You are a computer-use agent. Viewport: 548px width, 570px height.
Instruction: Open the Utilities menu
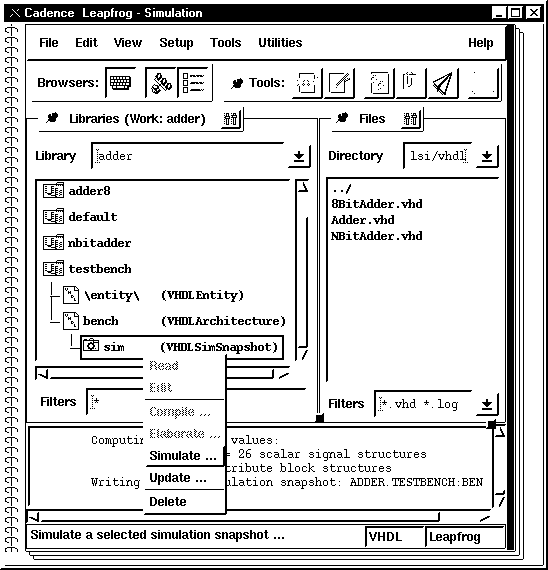coord(280,43)
